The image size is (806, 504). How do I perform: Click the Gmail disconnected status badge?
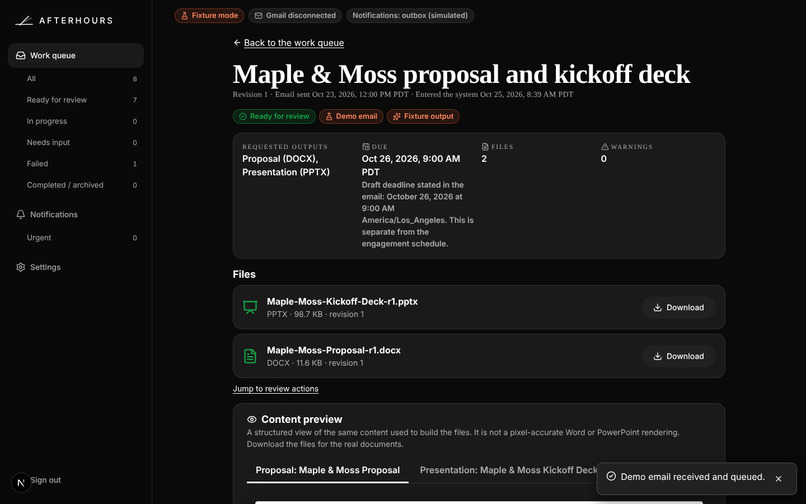click(295, 15)
